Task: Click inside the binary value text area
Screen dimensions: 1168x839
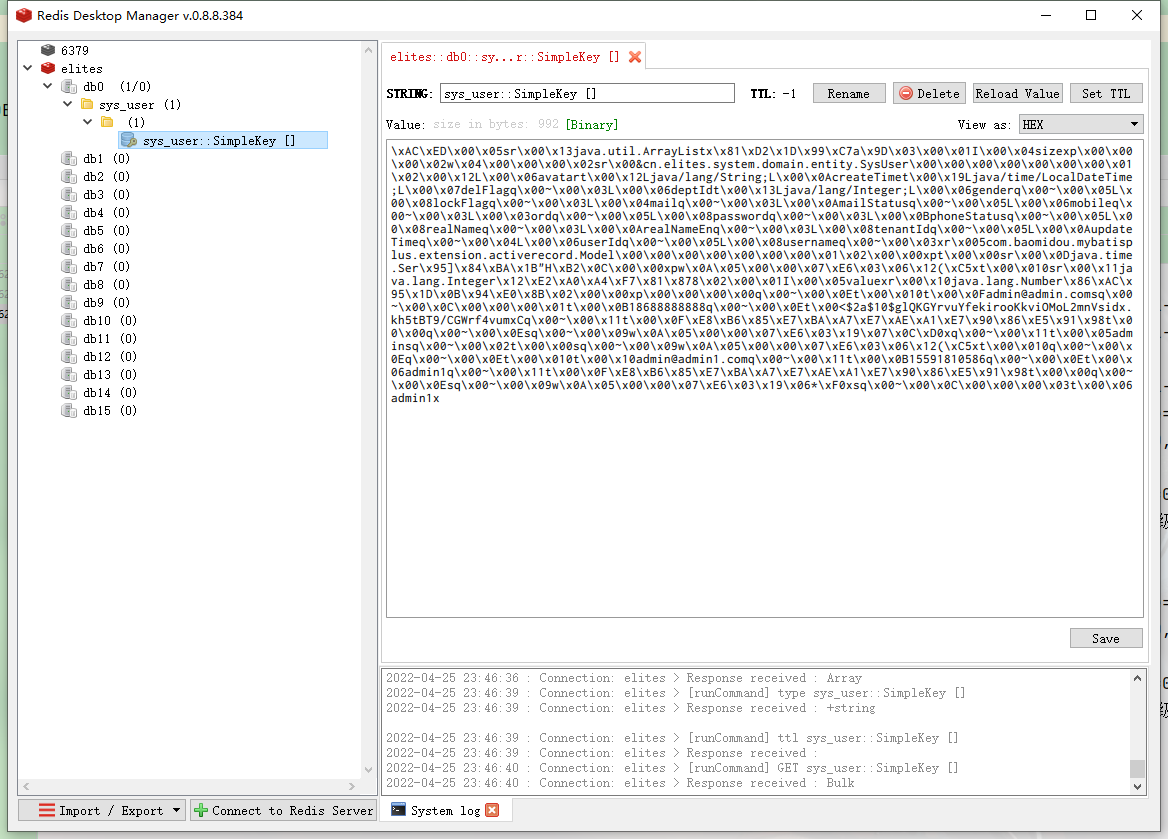Action: [x=764, y=378]
